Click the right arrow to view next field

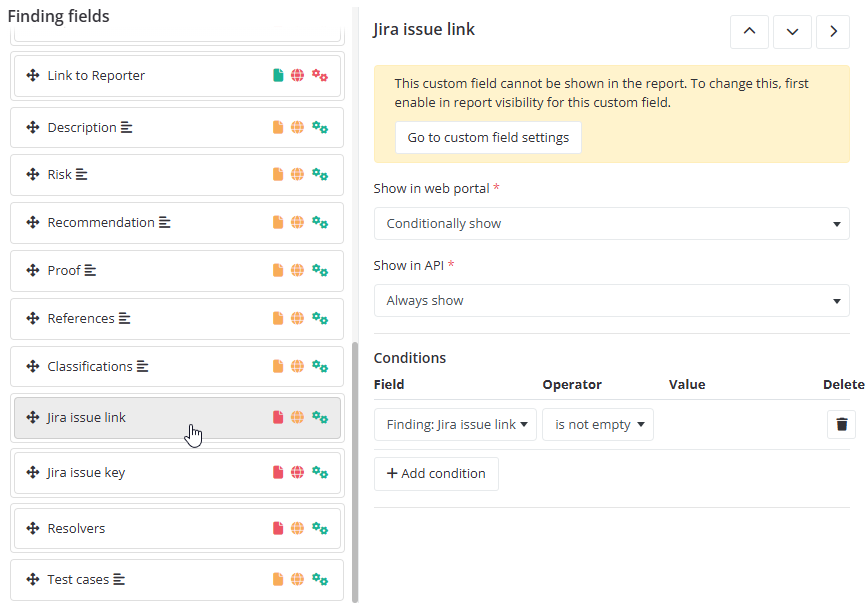833,32
